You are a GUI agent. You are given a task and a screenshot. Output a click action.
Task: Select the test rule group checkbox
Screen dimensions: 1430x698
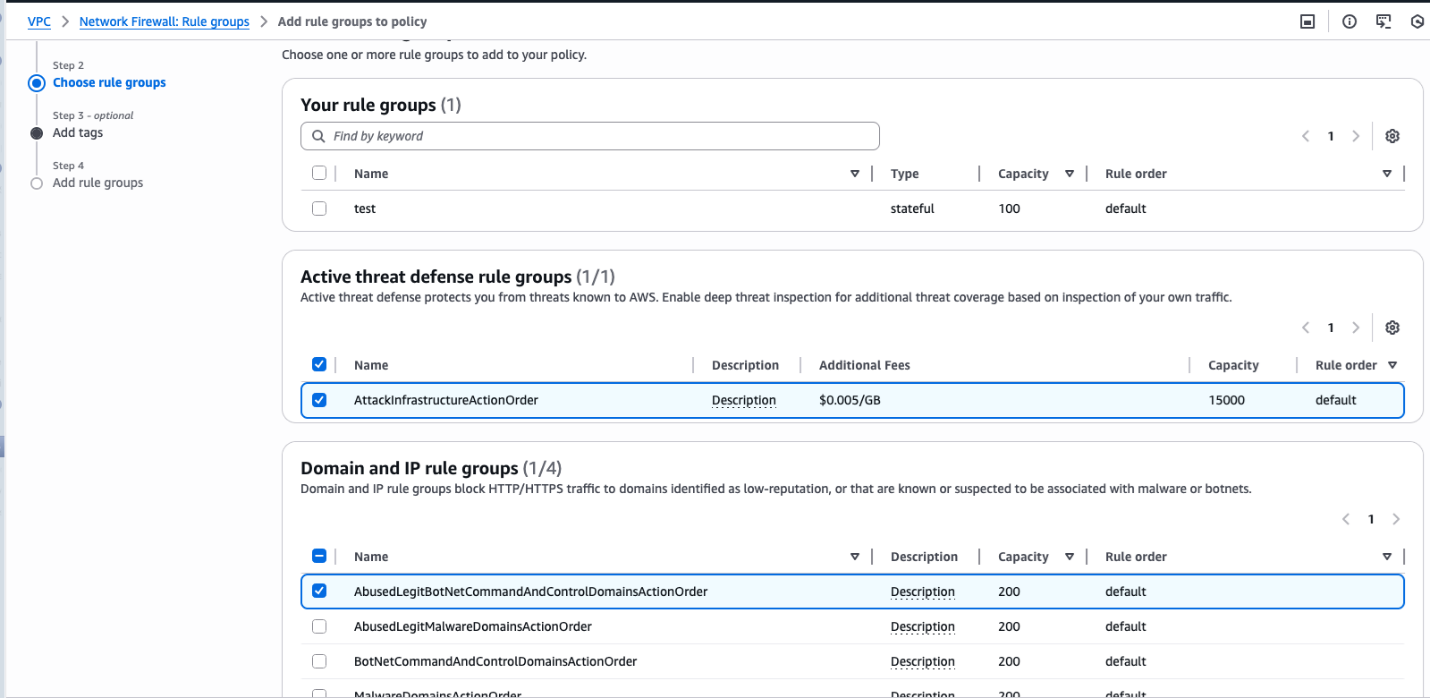319,208
